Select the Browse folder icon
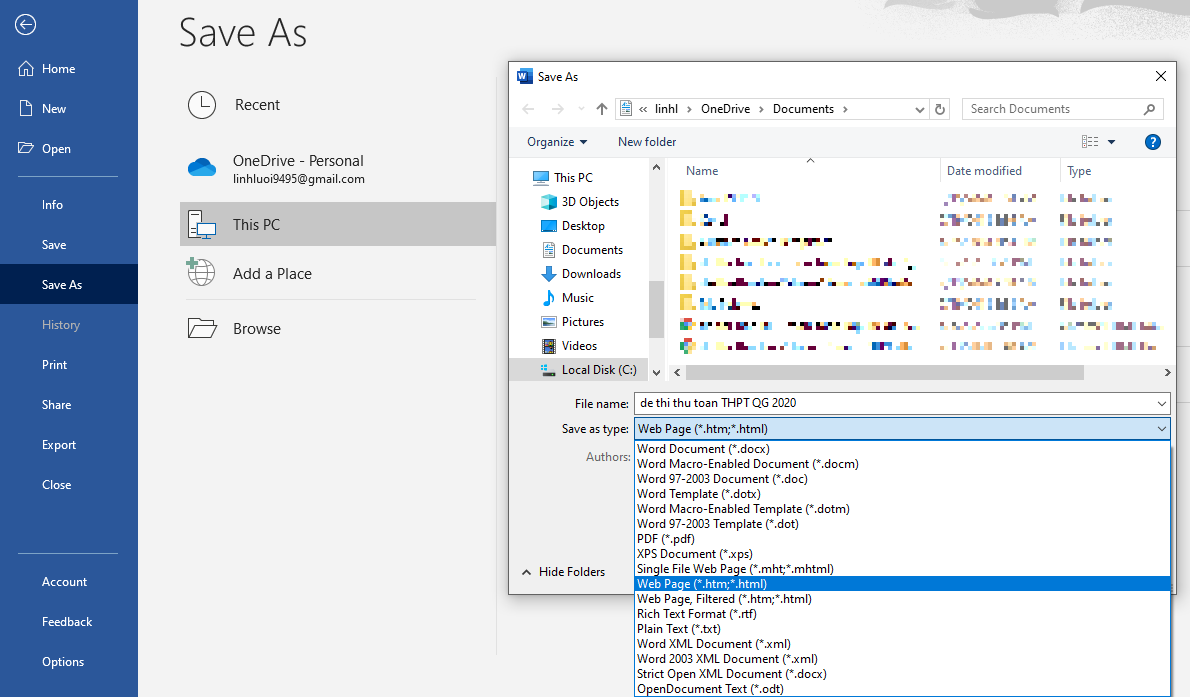Viewport: 1190px width, 697px height. click(x=202, y=328)
